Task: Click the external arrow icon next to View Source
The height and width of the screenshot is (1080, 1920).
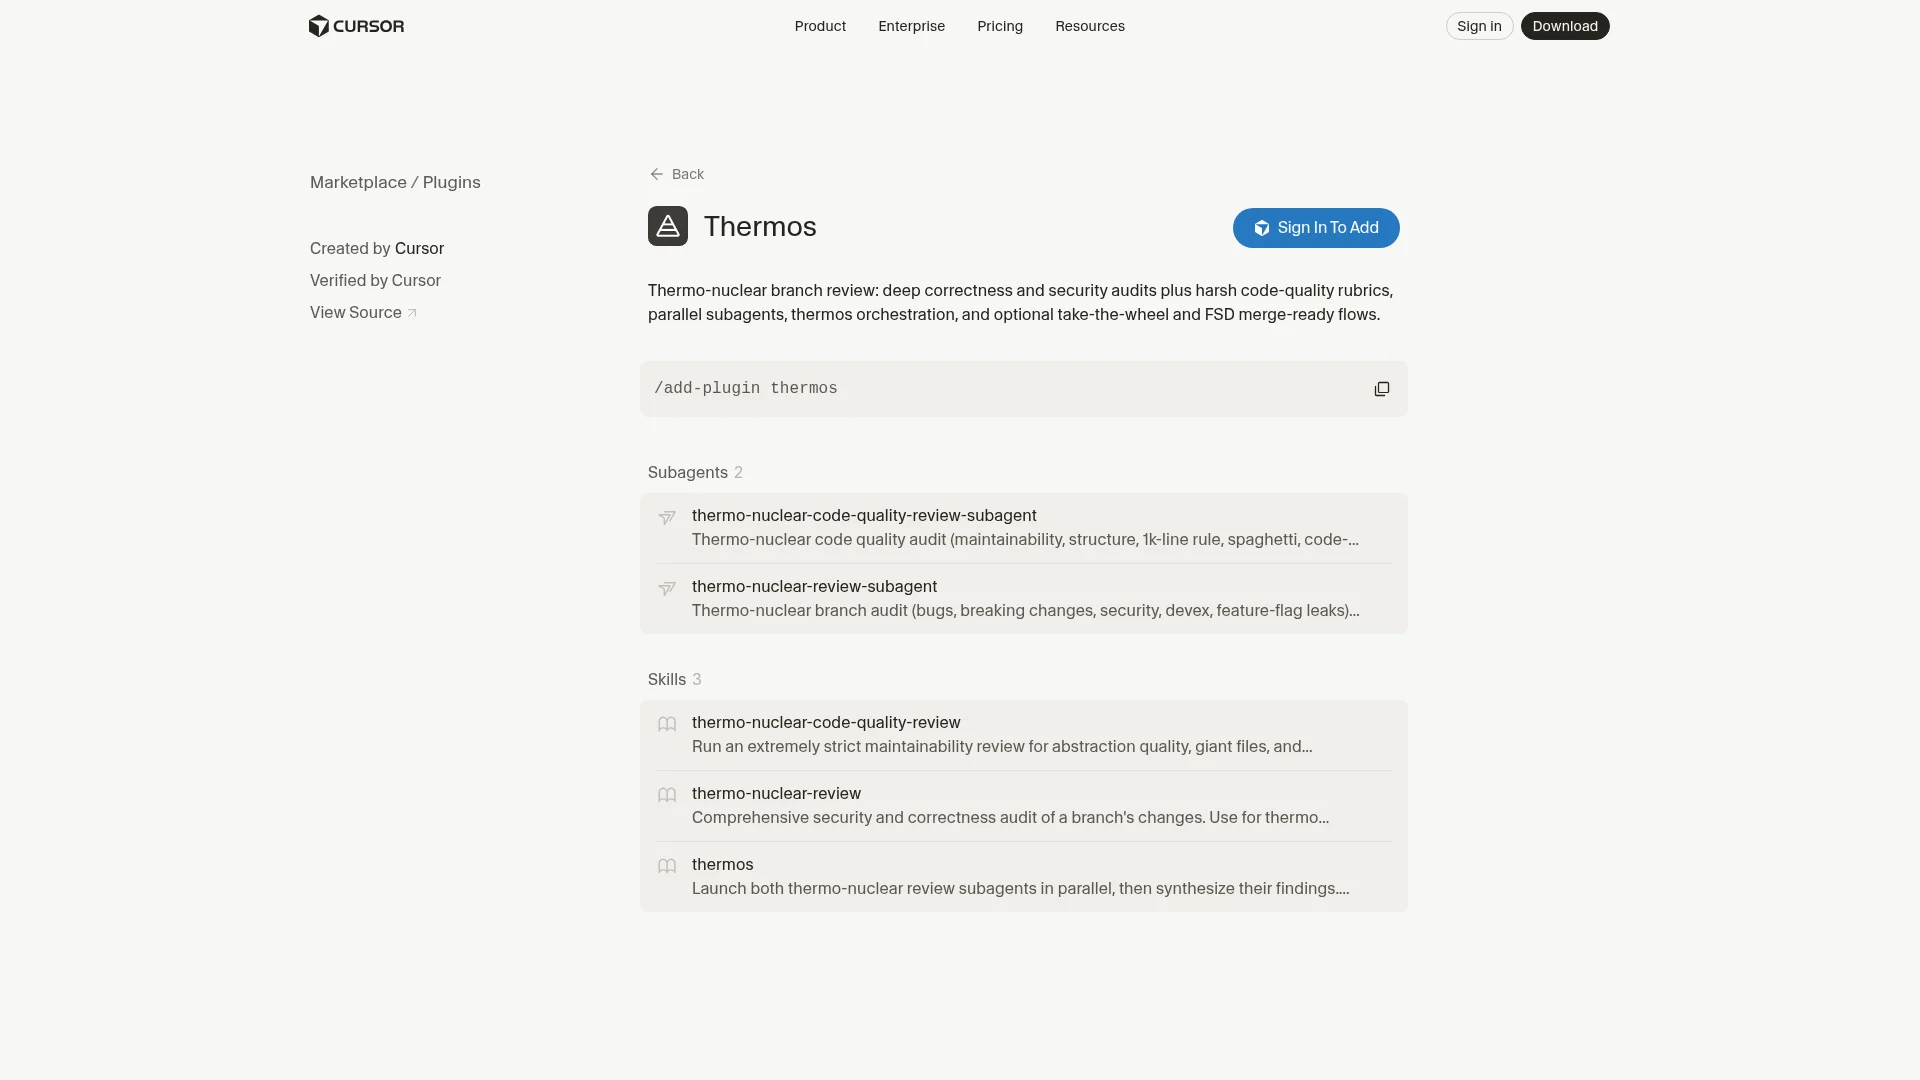Action: [x=412, y=313]
